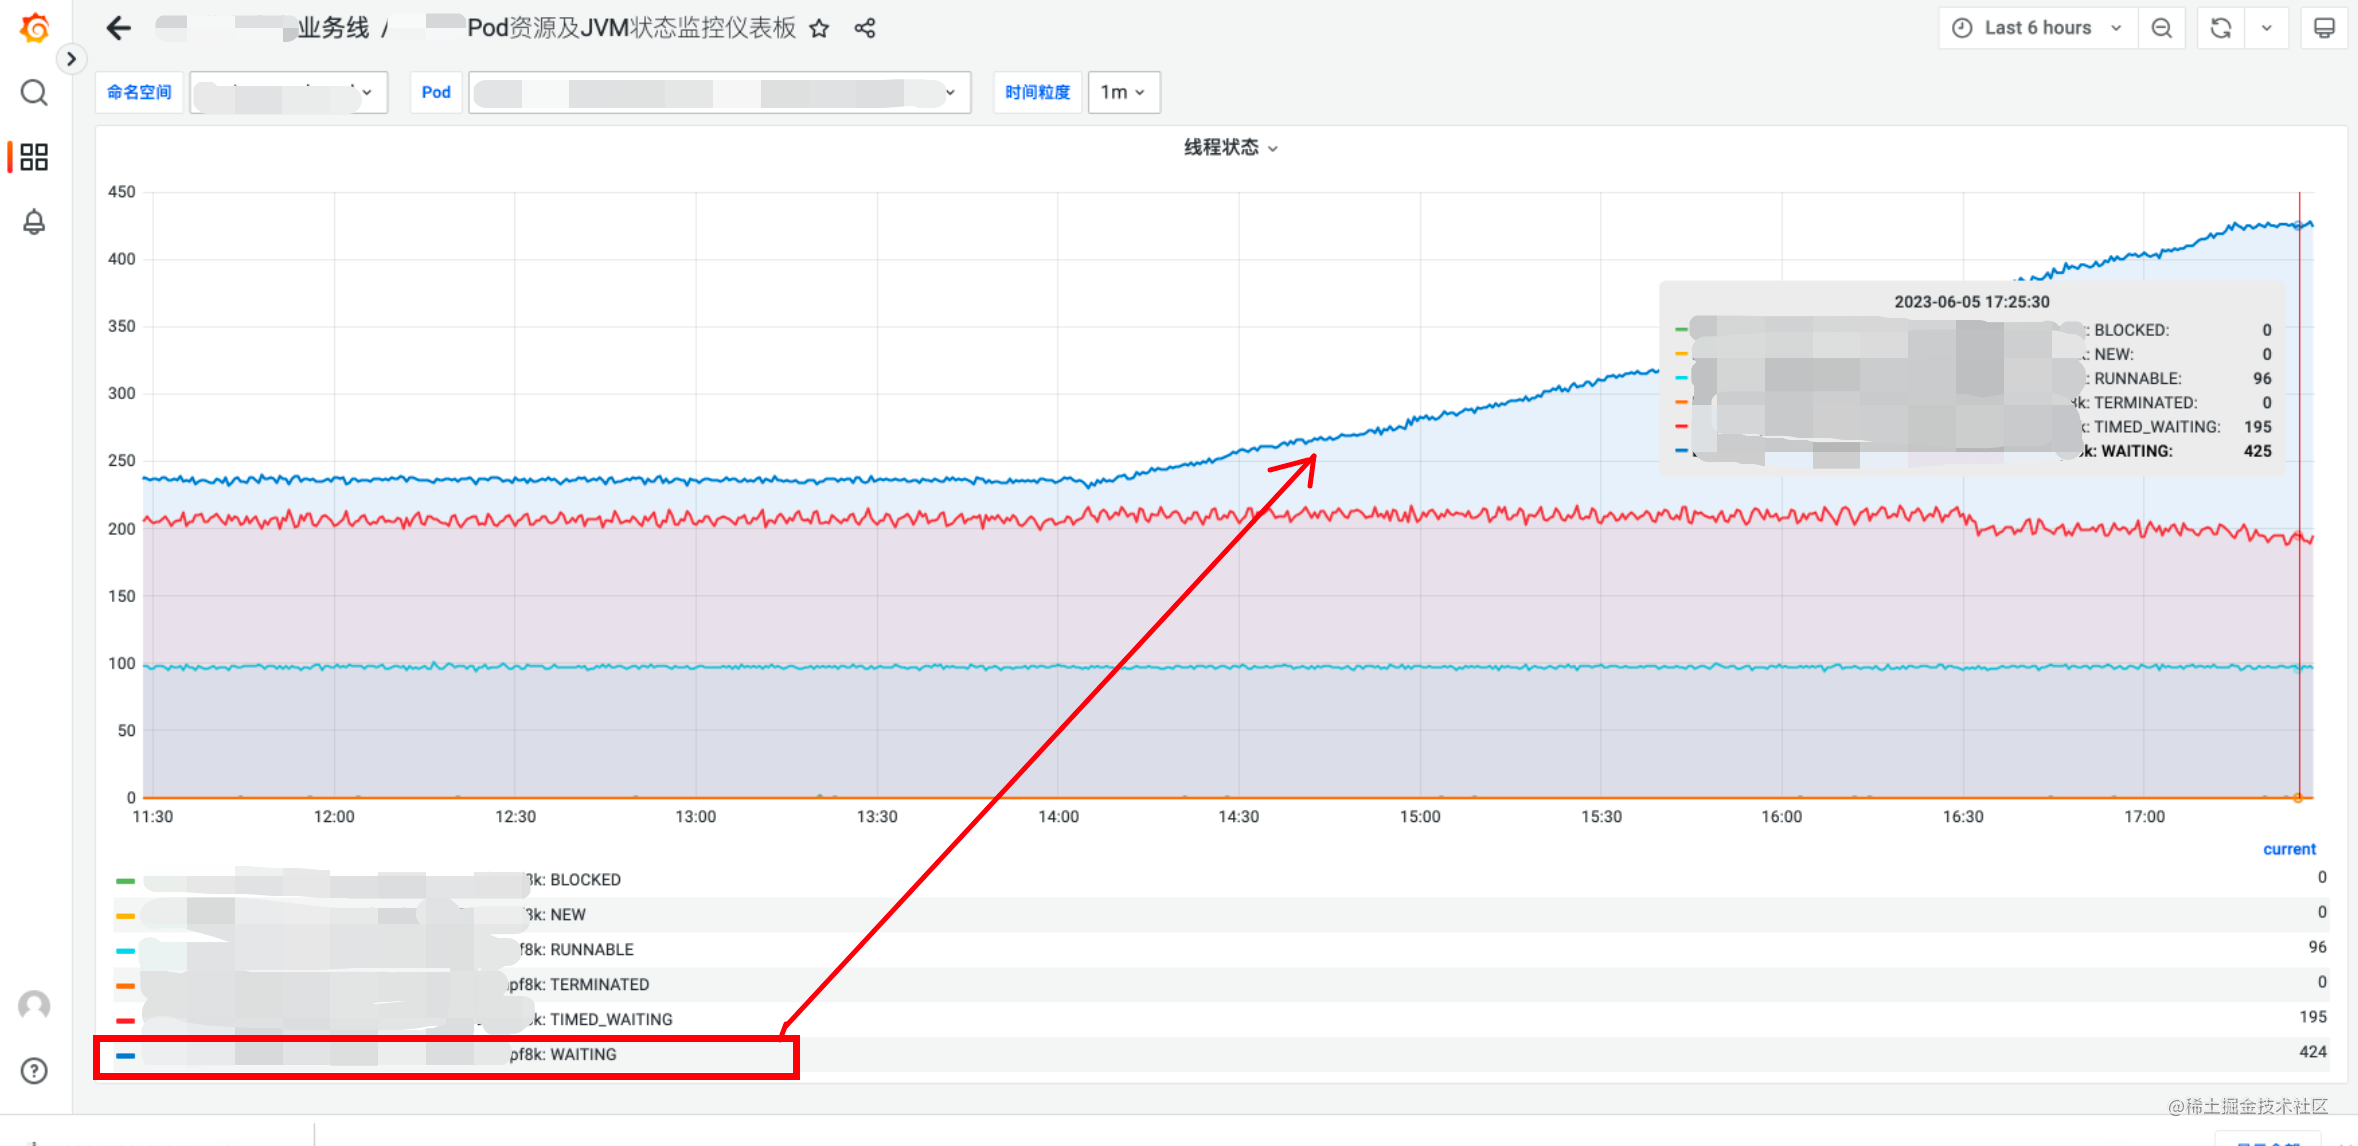Screen dimensions: 2358x1146
Task: Refresh the dashboard
Action: click(x=2221, y=28)
